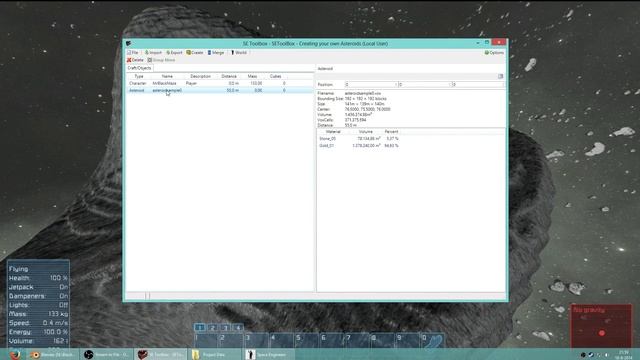This screenshot has width=640, height=360.
Task: Select game hotbar slot 7
Action: [x=358, y=341]
